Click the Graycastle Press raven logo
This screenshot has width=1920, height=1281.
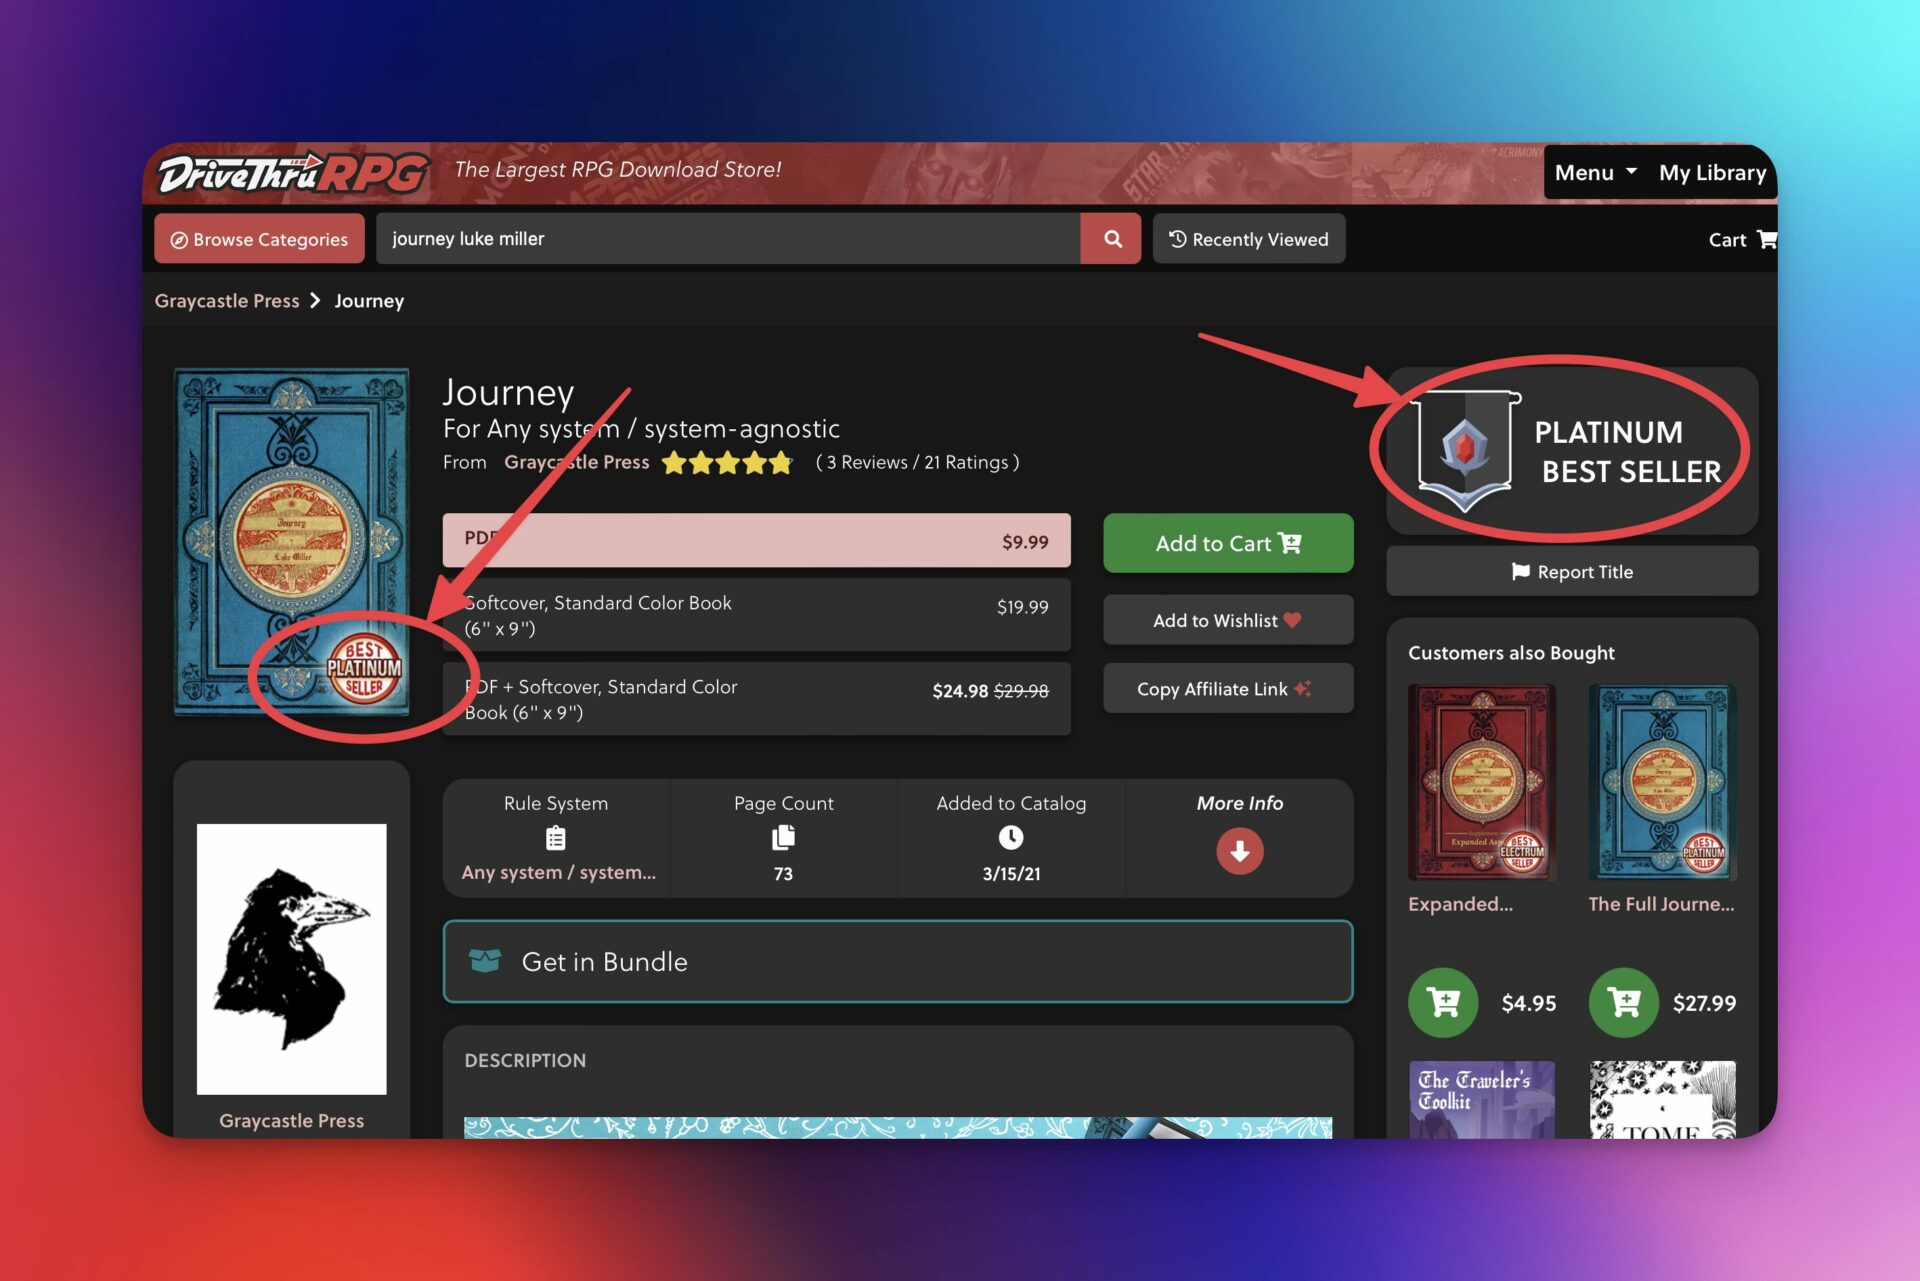291,959
